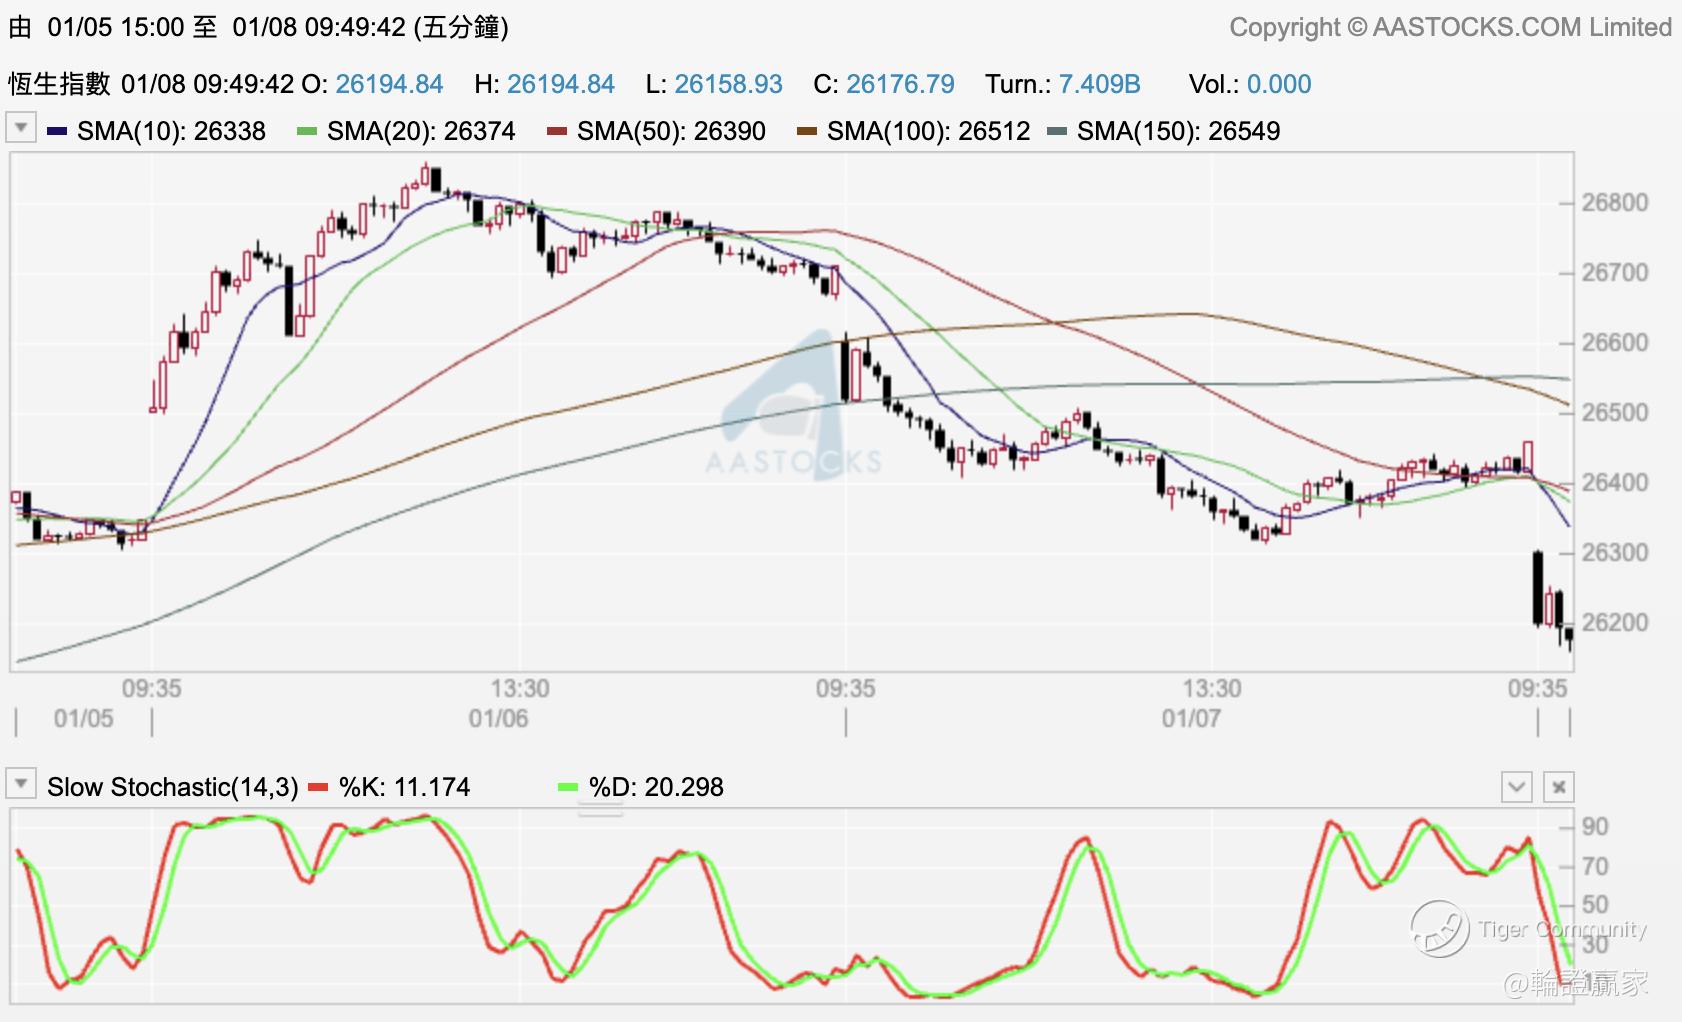This screenshot has width=1682, height=1022.
Task: Click the SMA(50) red legend swatch
Action: click(557, 131)
